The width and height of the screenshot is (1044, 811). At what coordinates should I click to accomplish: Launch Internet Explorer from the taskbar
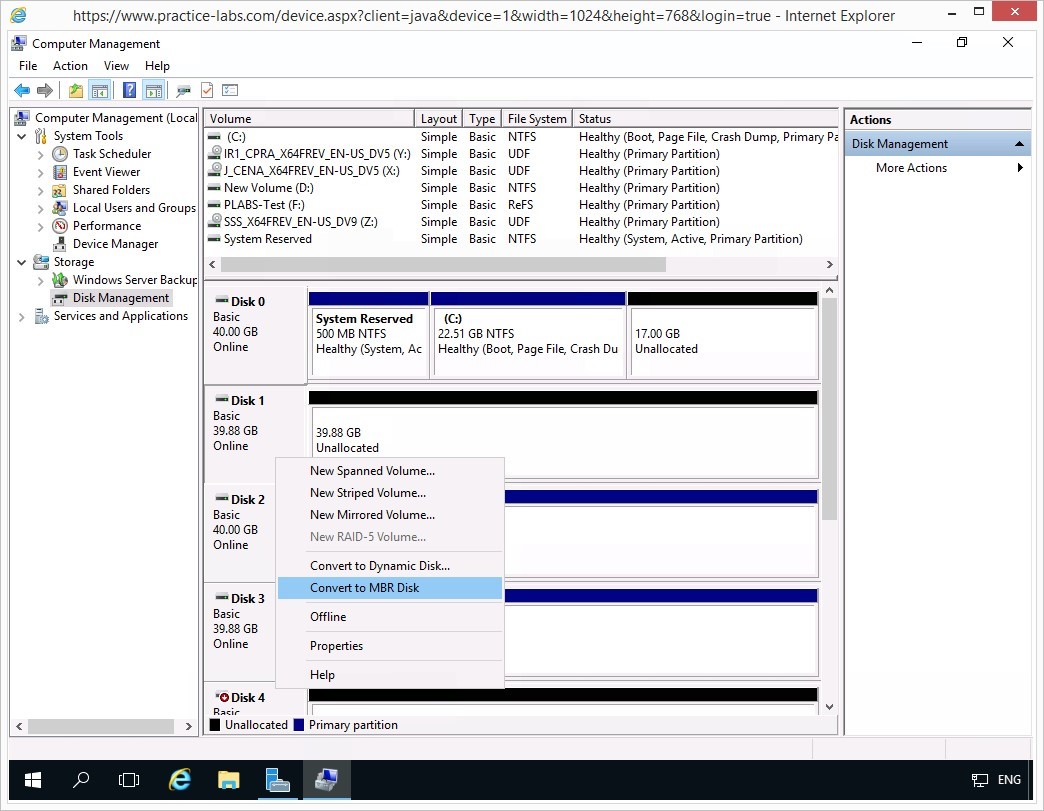tap(180, 780)
